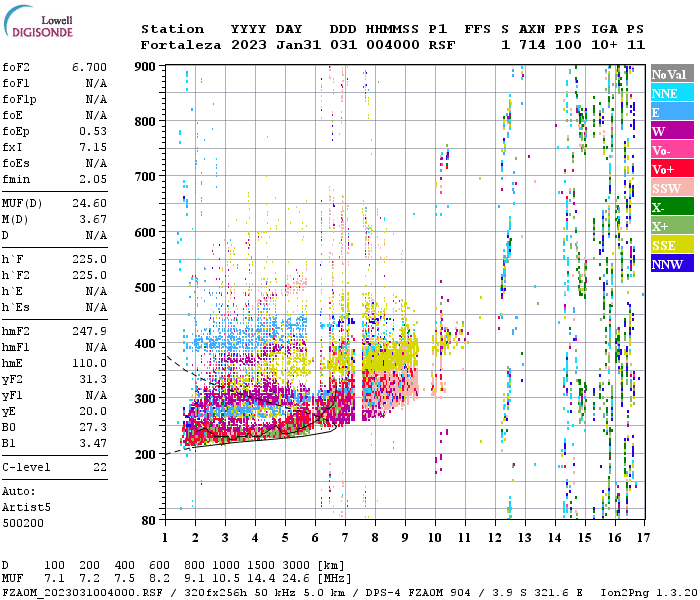Click the 900 km height axis label
This screenshot has height=600, width=700.
[145, 67]
